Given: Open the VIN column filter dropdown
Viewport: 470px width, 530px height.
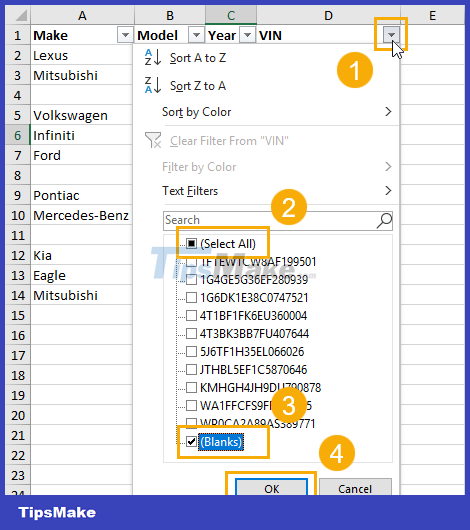Looking at the screenshot, I should pyautogui.click(x=391, y=35).
